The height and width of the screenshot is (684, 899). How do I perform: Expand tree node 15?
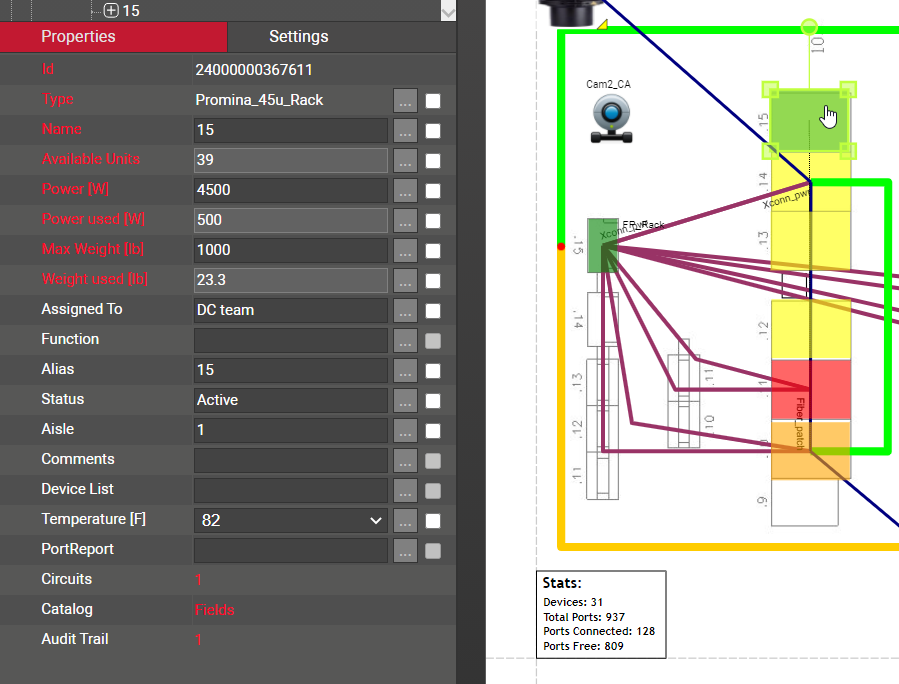coord(111,11)
